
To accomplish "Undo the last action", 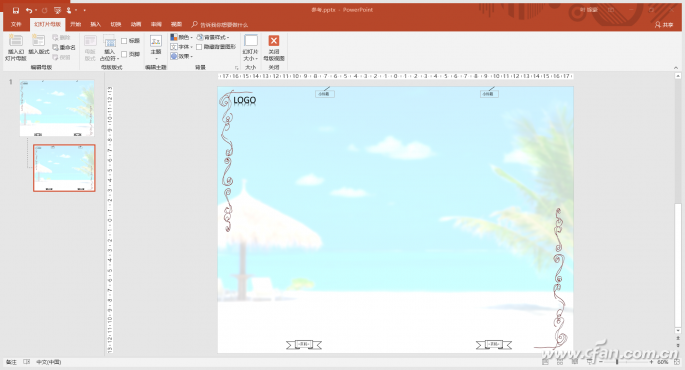I will coord(28,10).
